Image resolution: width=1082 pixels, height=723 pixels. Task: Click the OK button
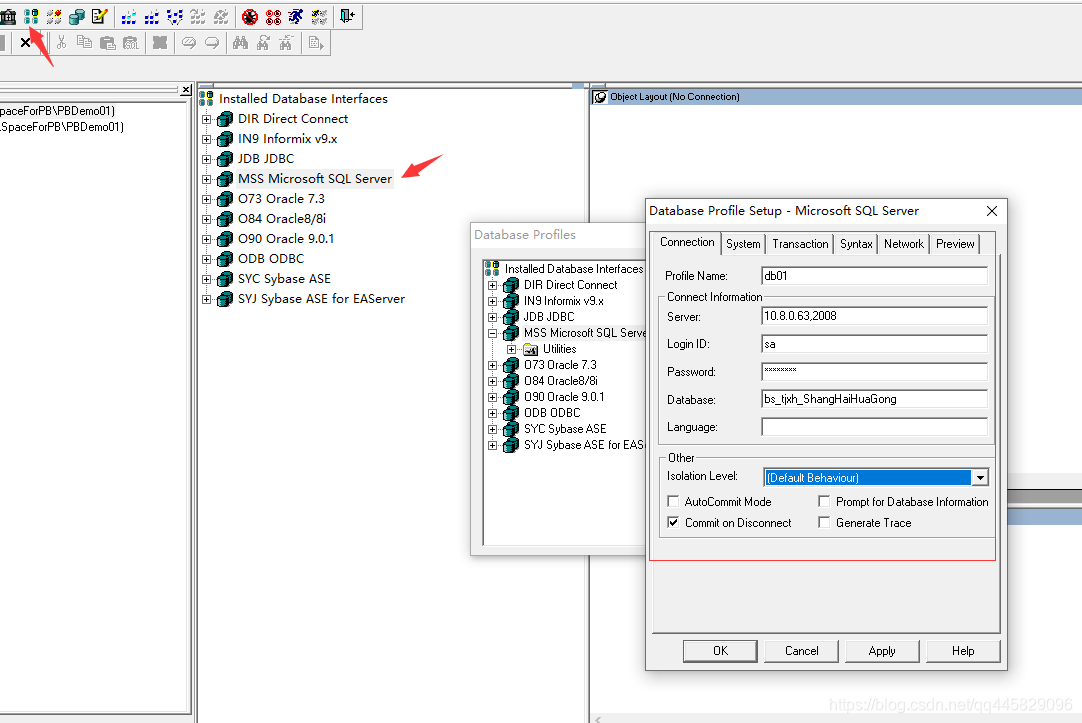pyautogui.click(x=720, y=651)
